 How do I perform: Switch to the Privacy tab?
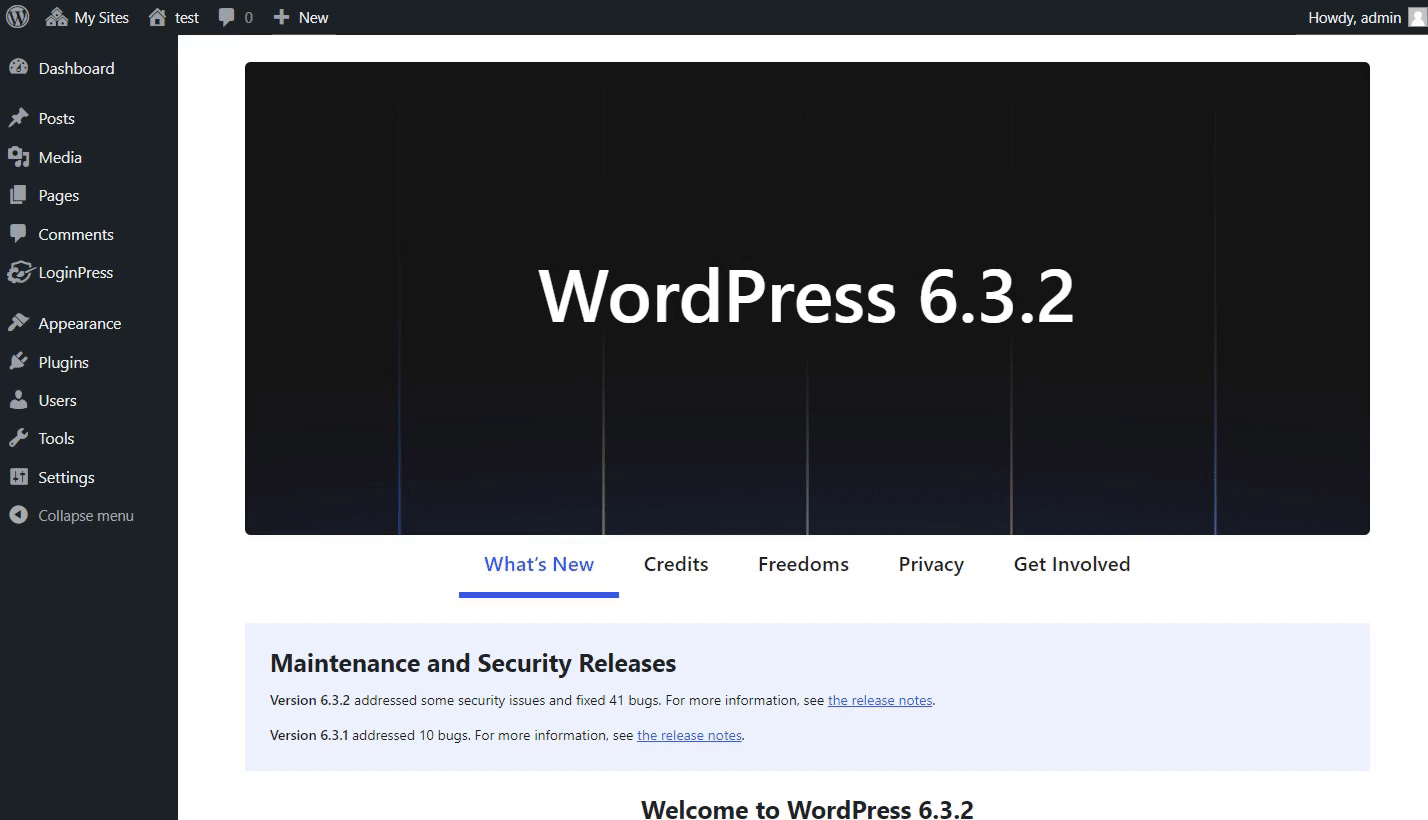point(931,564)
